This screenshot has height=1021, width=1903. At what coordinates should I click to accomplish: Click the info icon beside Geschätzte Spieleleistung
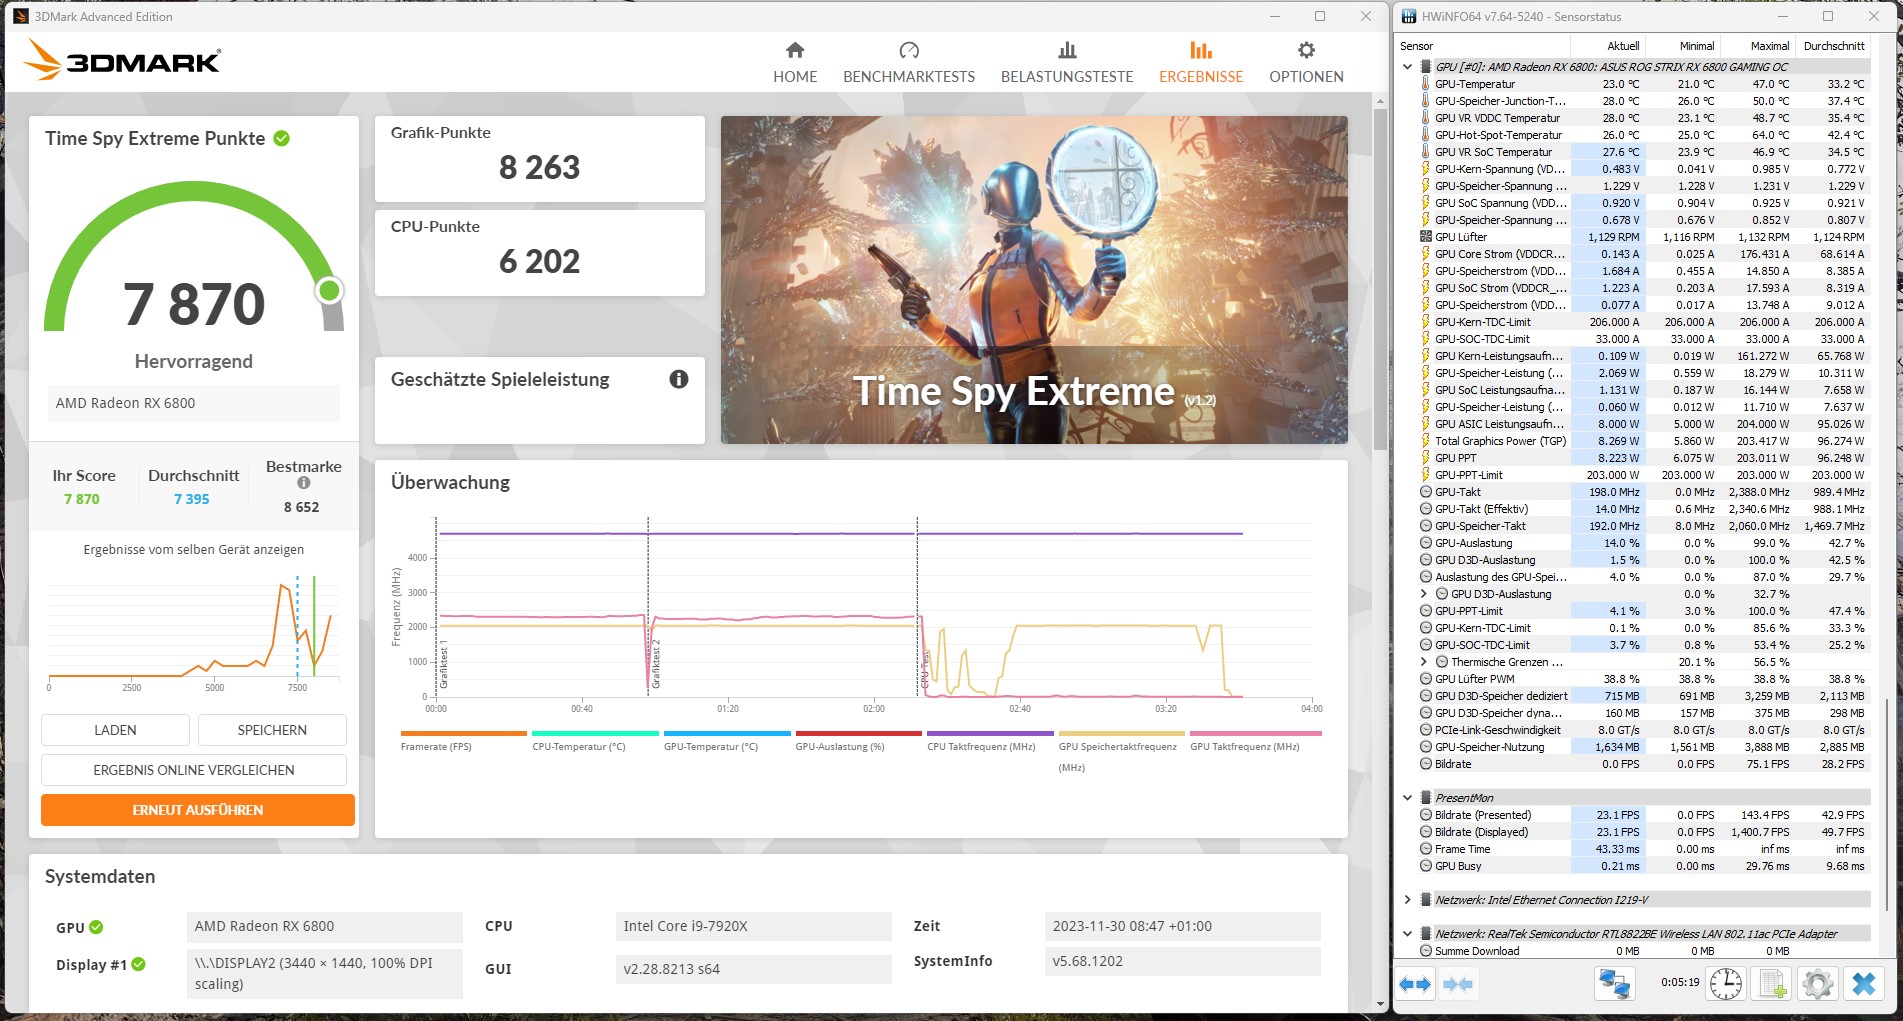click(679, 379)
